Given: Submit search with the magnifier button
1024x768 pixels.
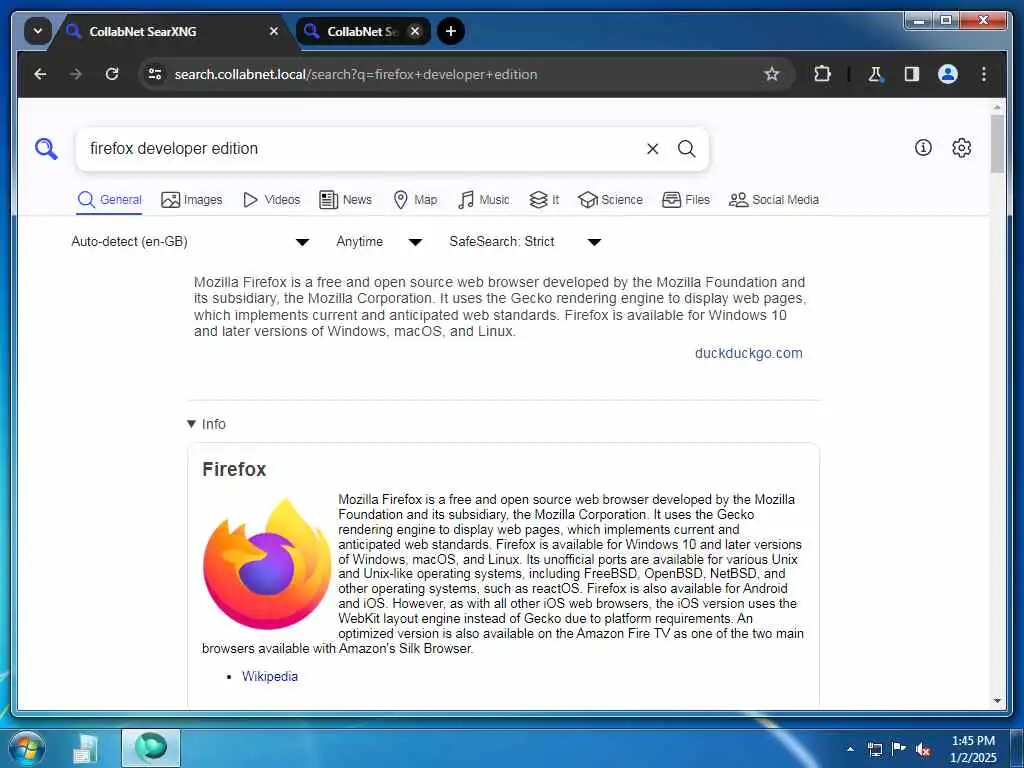Looking at the screenshot, I should click(686, 149).
